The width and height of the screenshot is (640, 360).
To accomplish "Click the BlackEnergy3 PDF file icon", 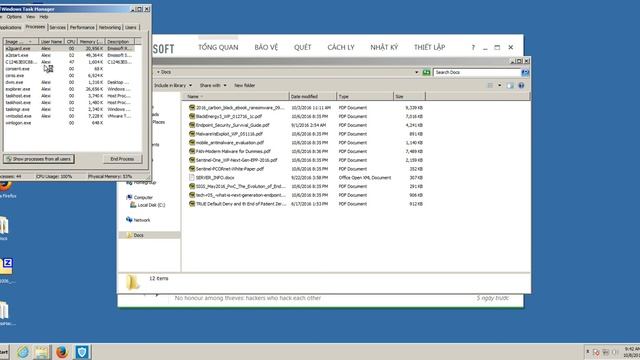I will [191, 116].
